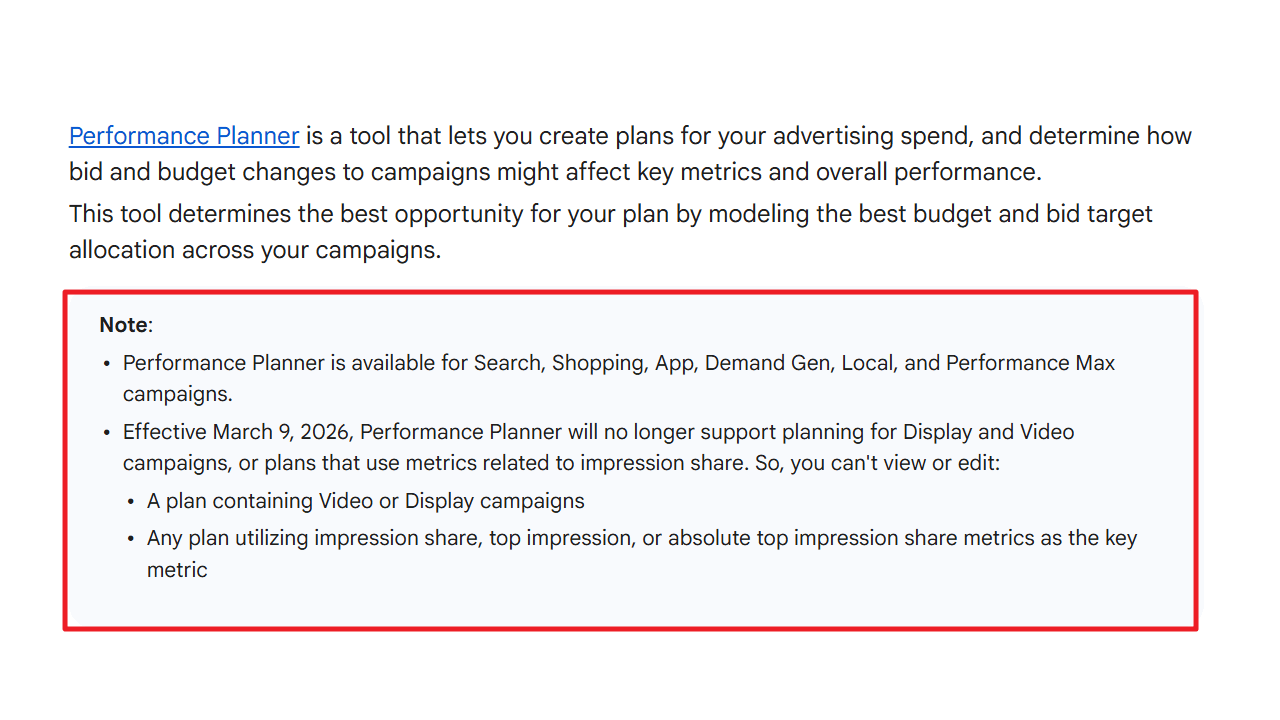Click the bold "Note" label
Image resolution: width=1280 pixels, height=720 pixels.
click(x=124, y=325)
